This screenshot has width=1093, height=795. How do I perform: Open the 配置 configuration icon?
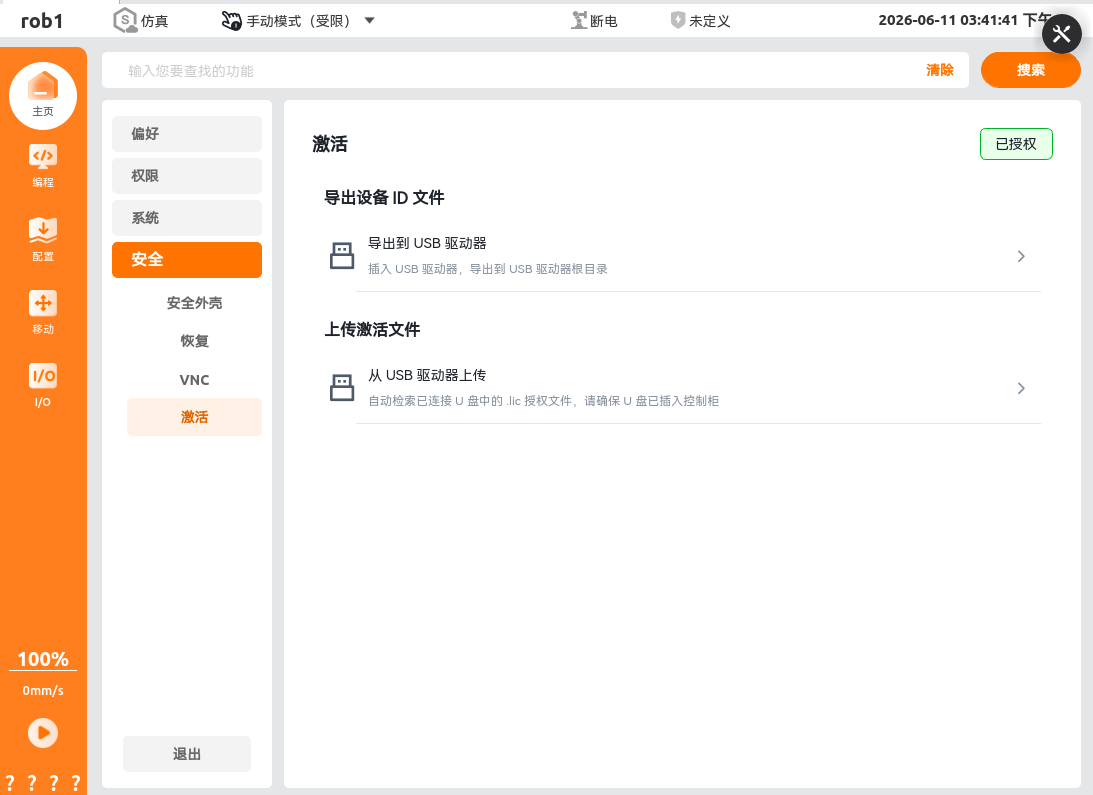(x=43, y=239)
